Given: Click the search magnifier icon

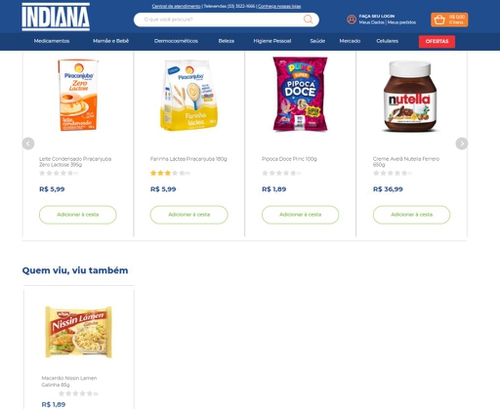Looking at the screenshot, I should [308, 19].
